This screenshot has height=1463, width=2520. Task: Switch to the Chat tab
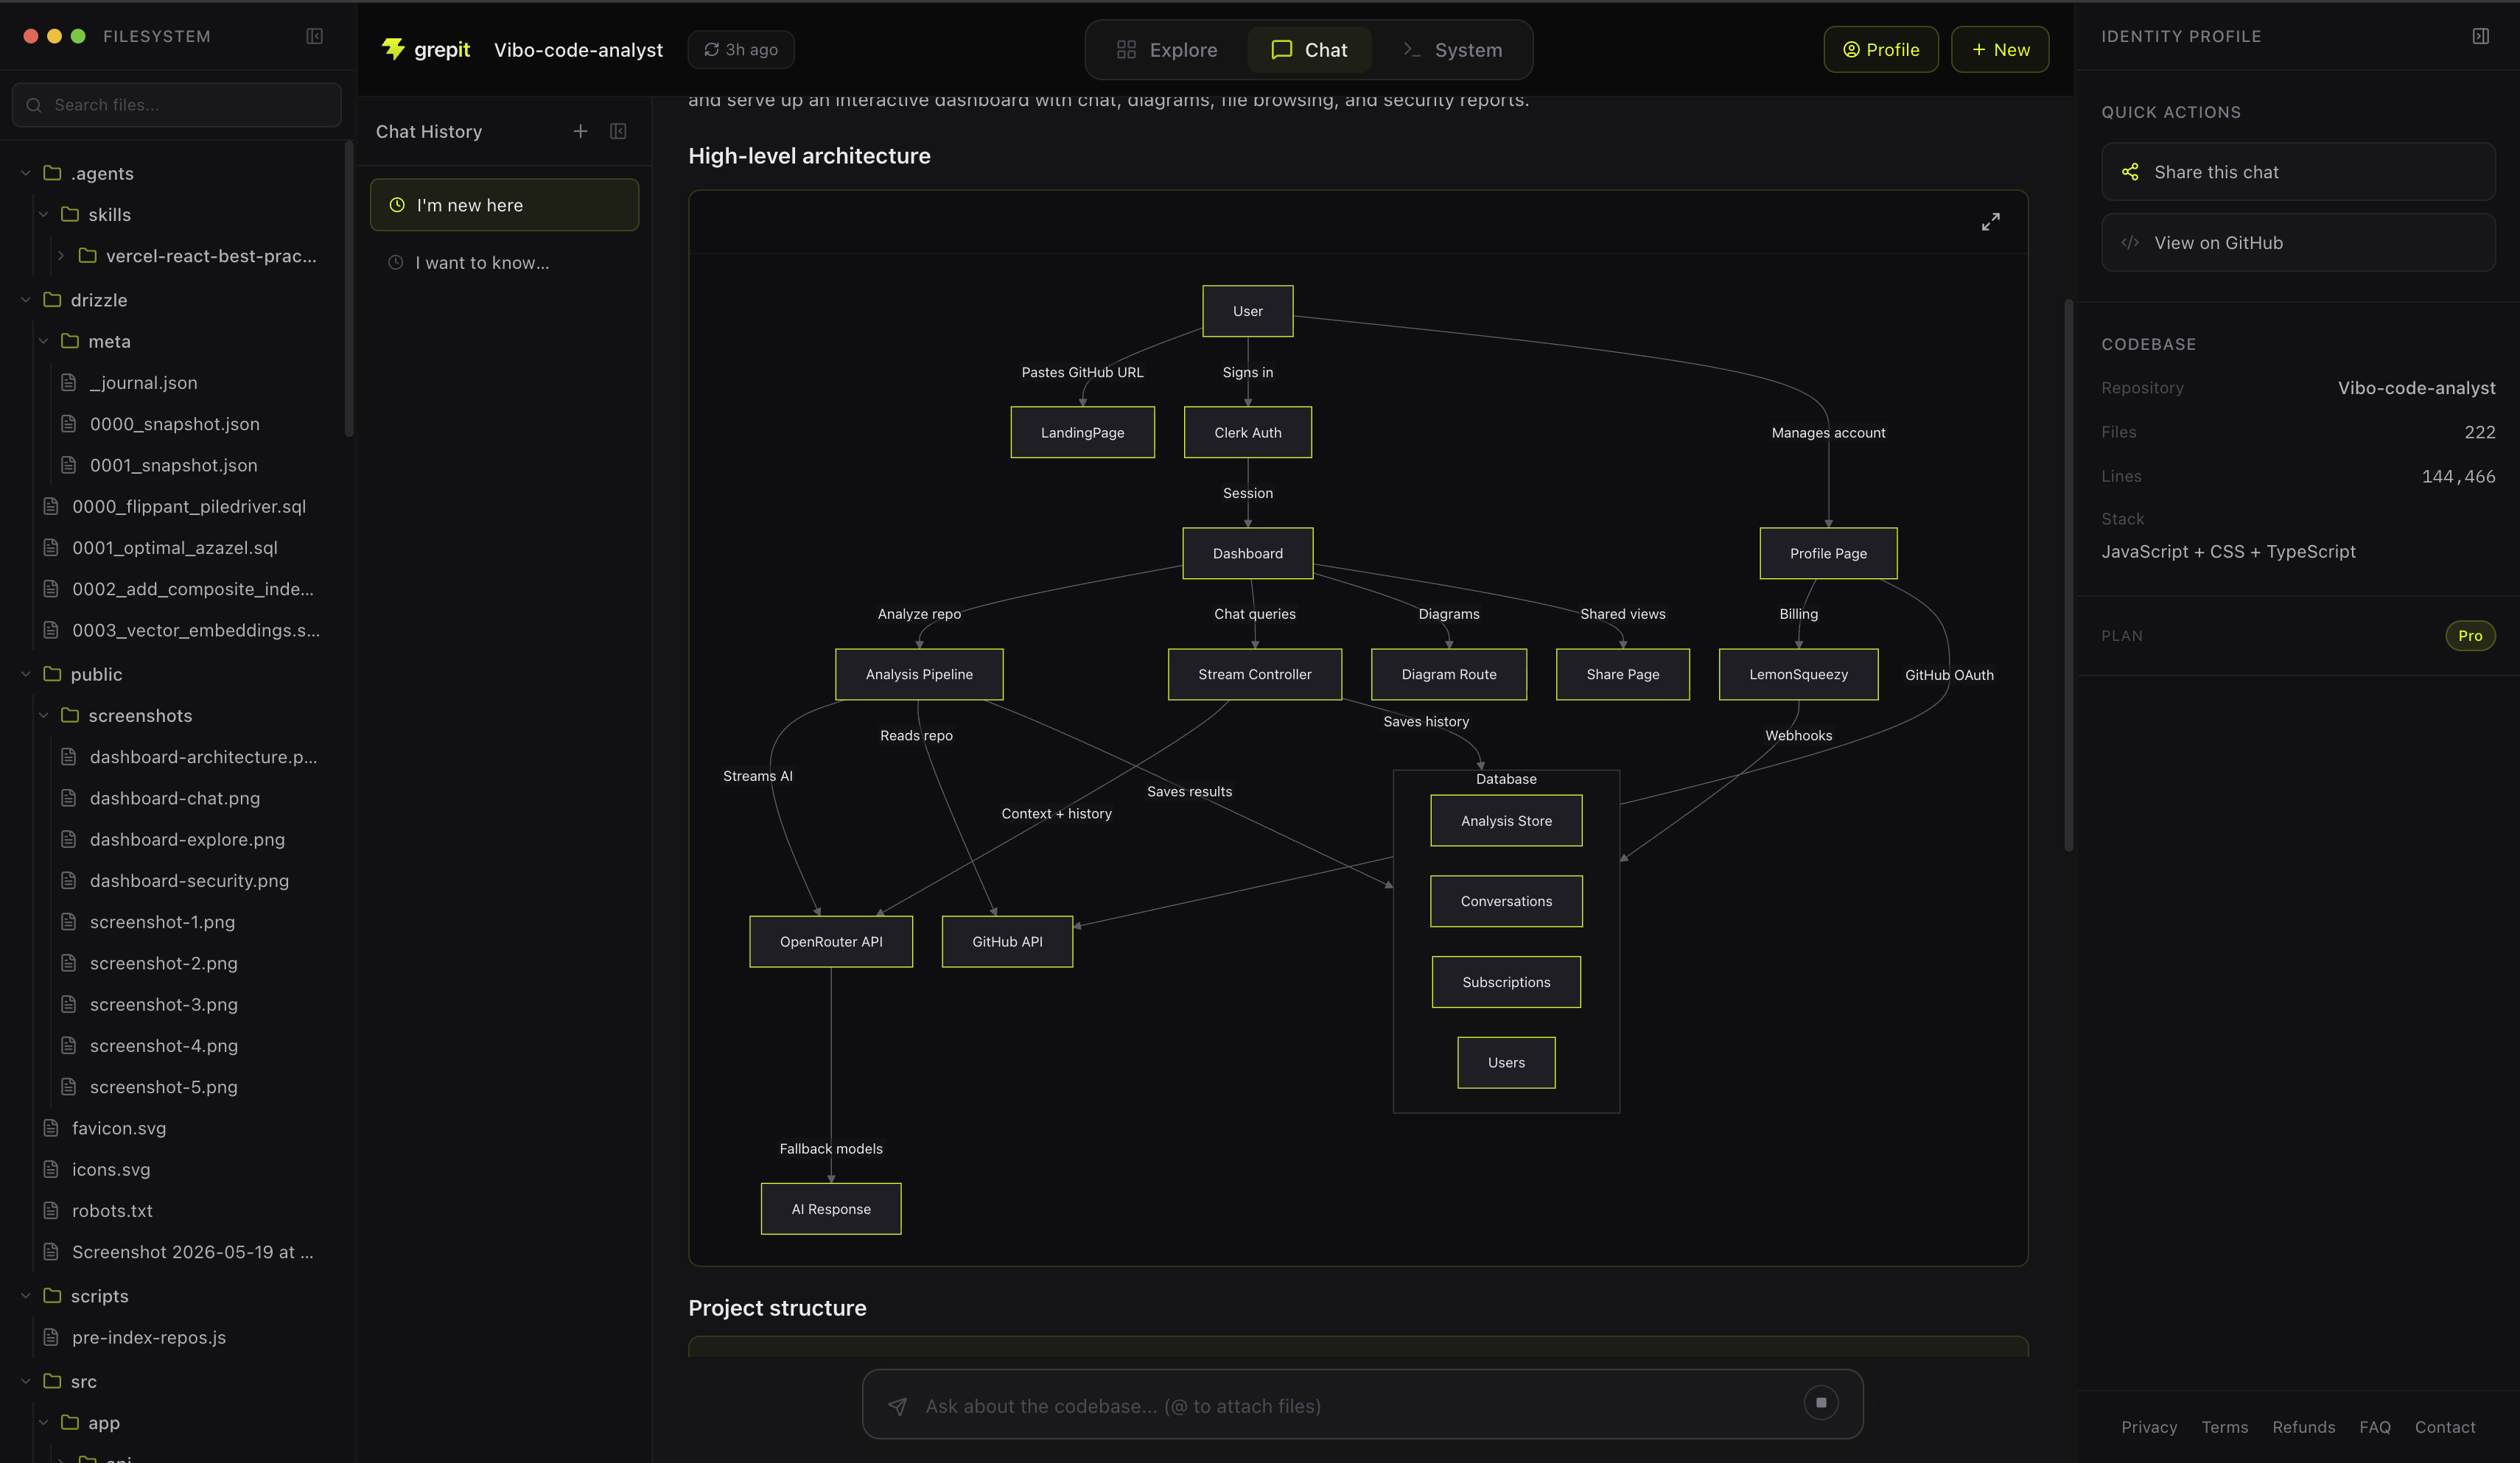coord(1309,49)
